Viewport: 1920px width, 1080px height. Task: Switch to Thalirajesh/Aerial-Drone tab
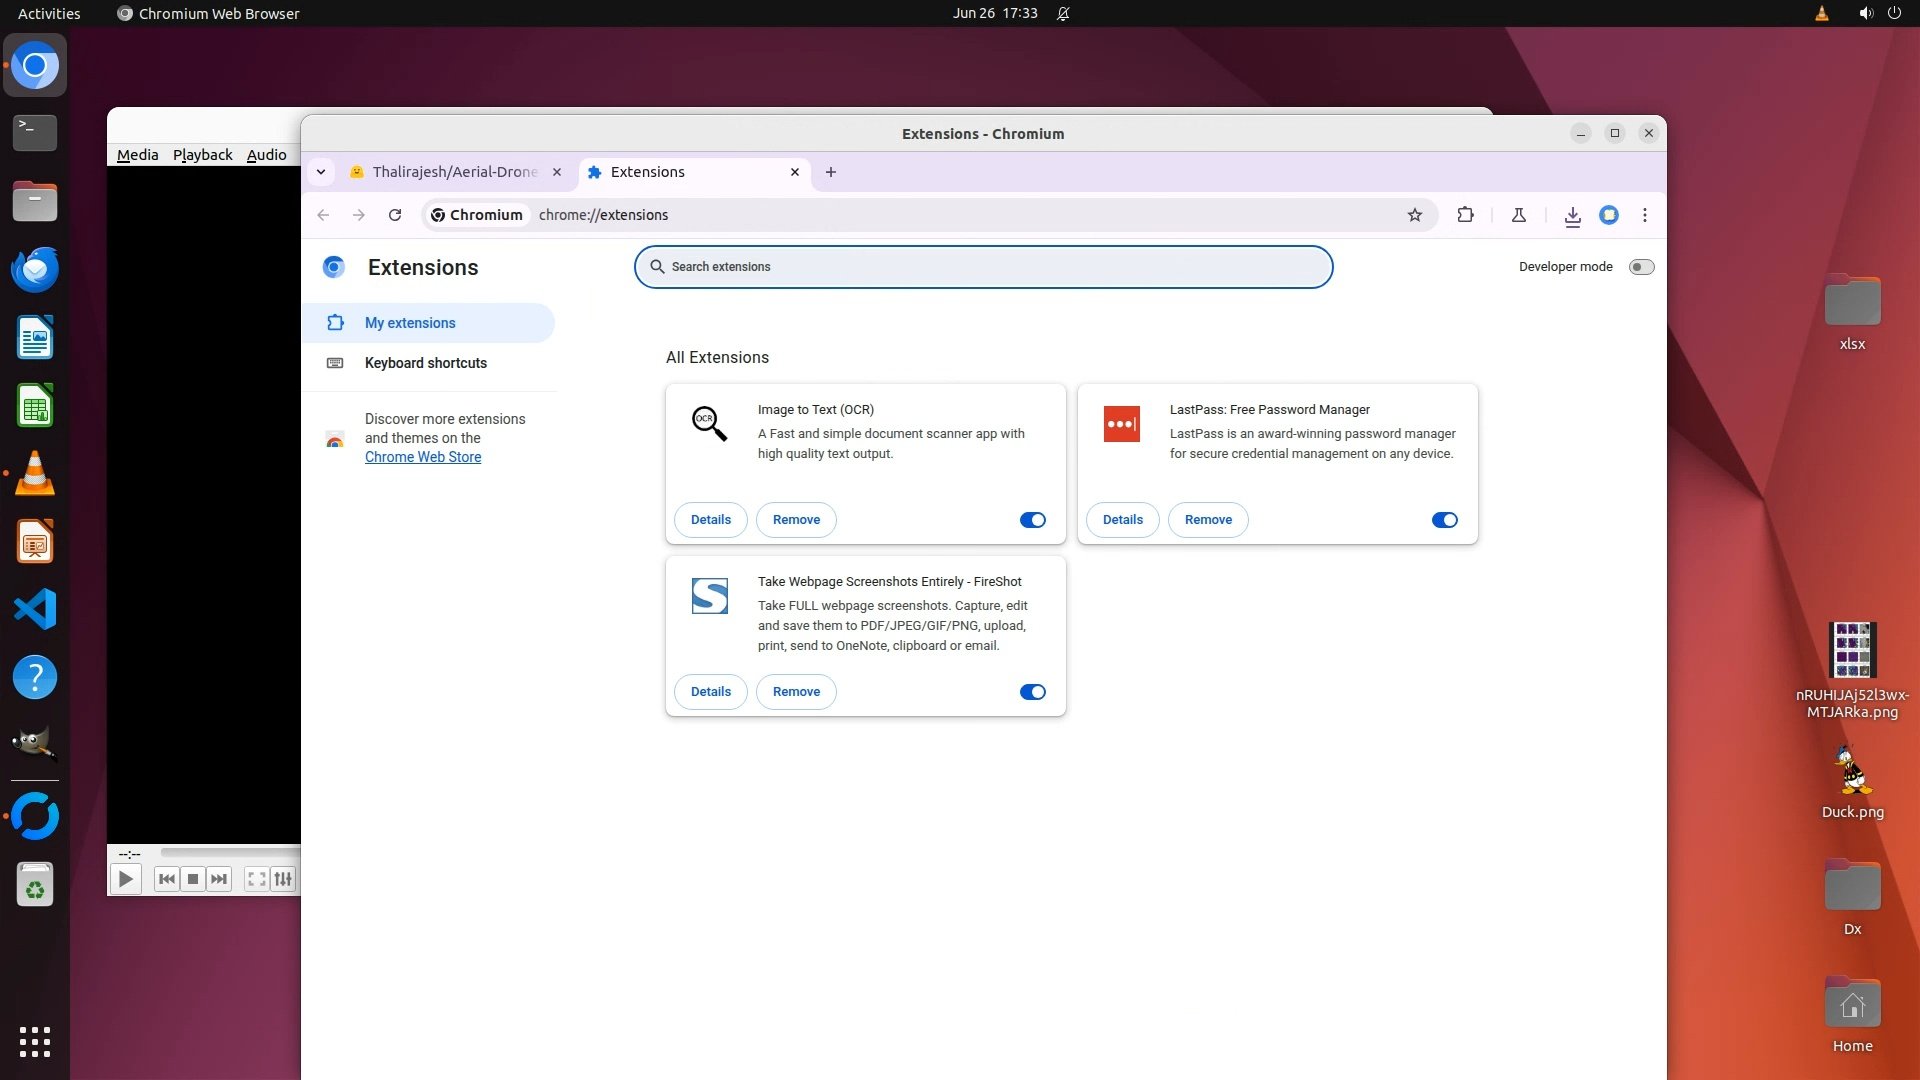point(454,172)
